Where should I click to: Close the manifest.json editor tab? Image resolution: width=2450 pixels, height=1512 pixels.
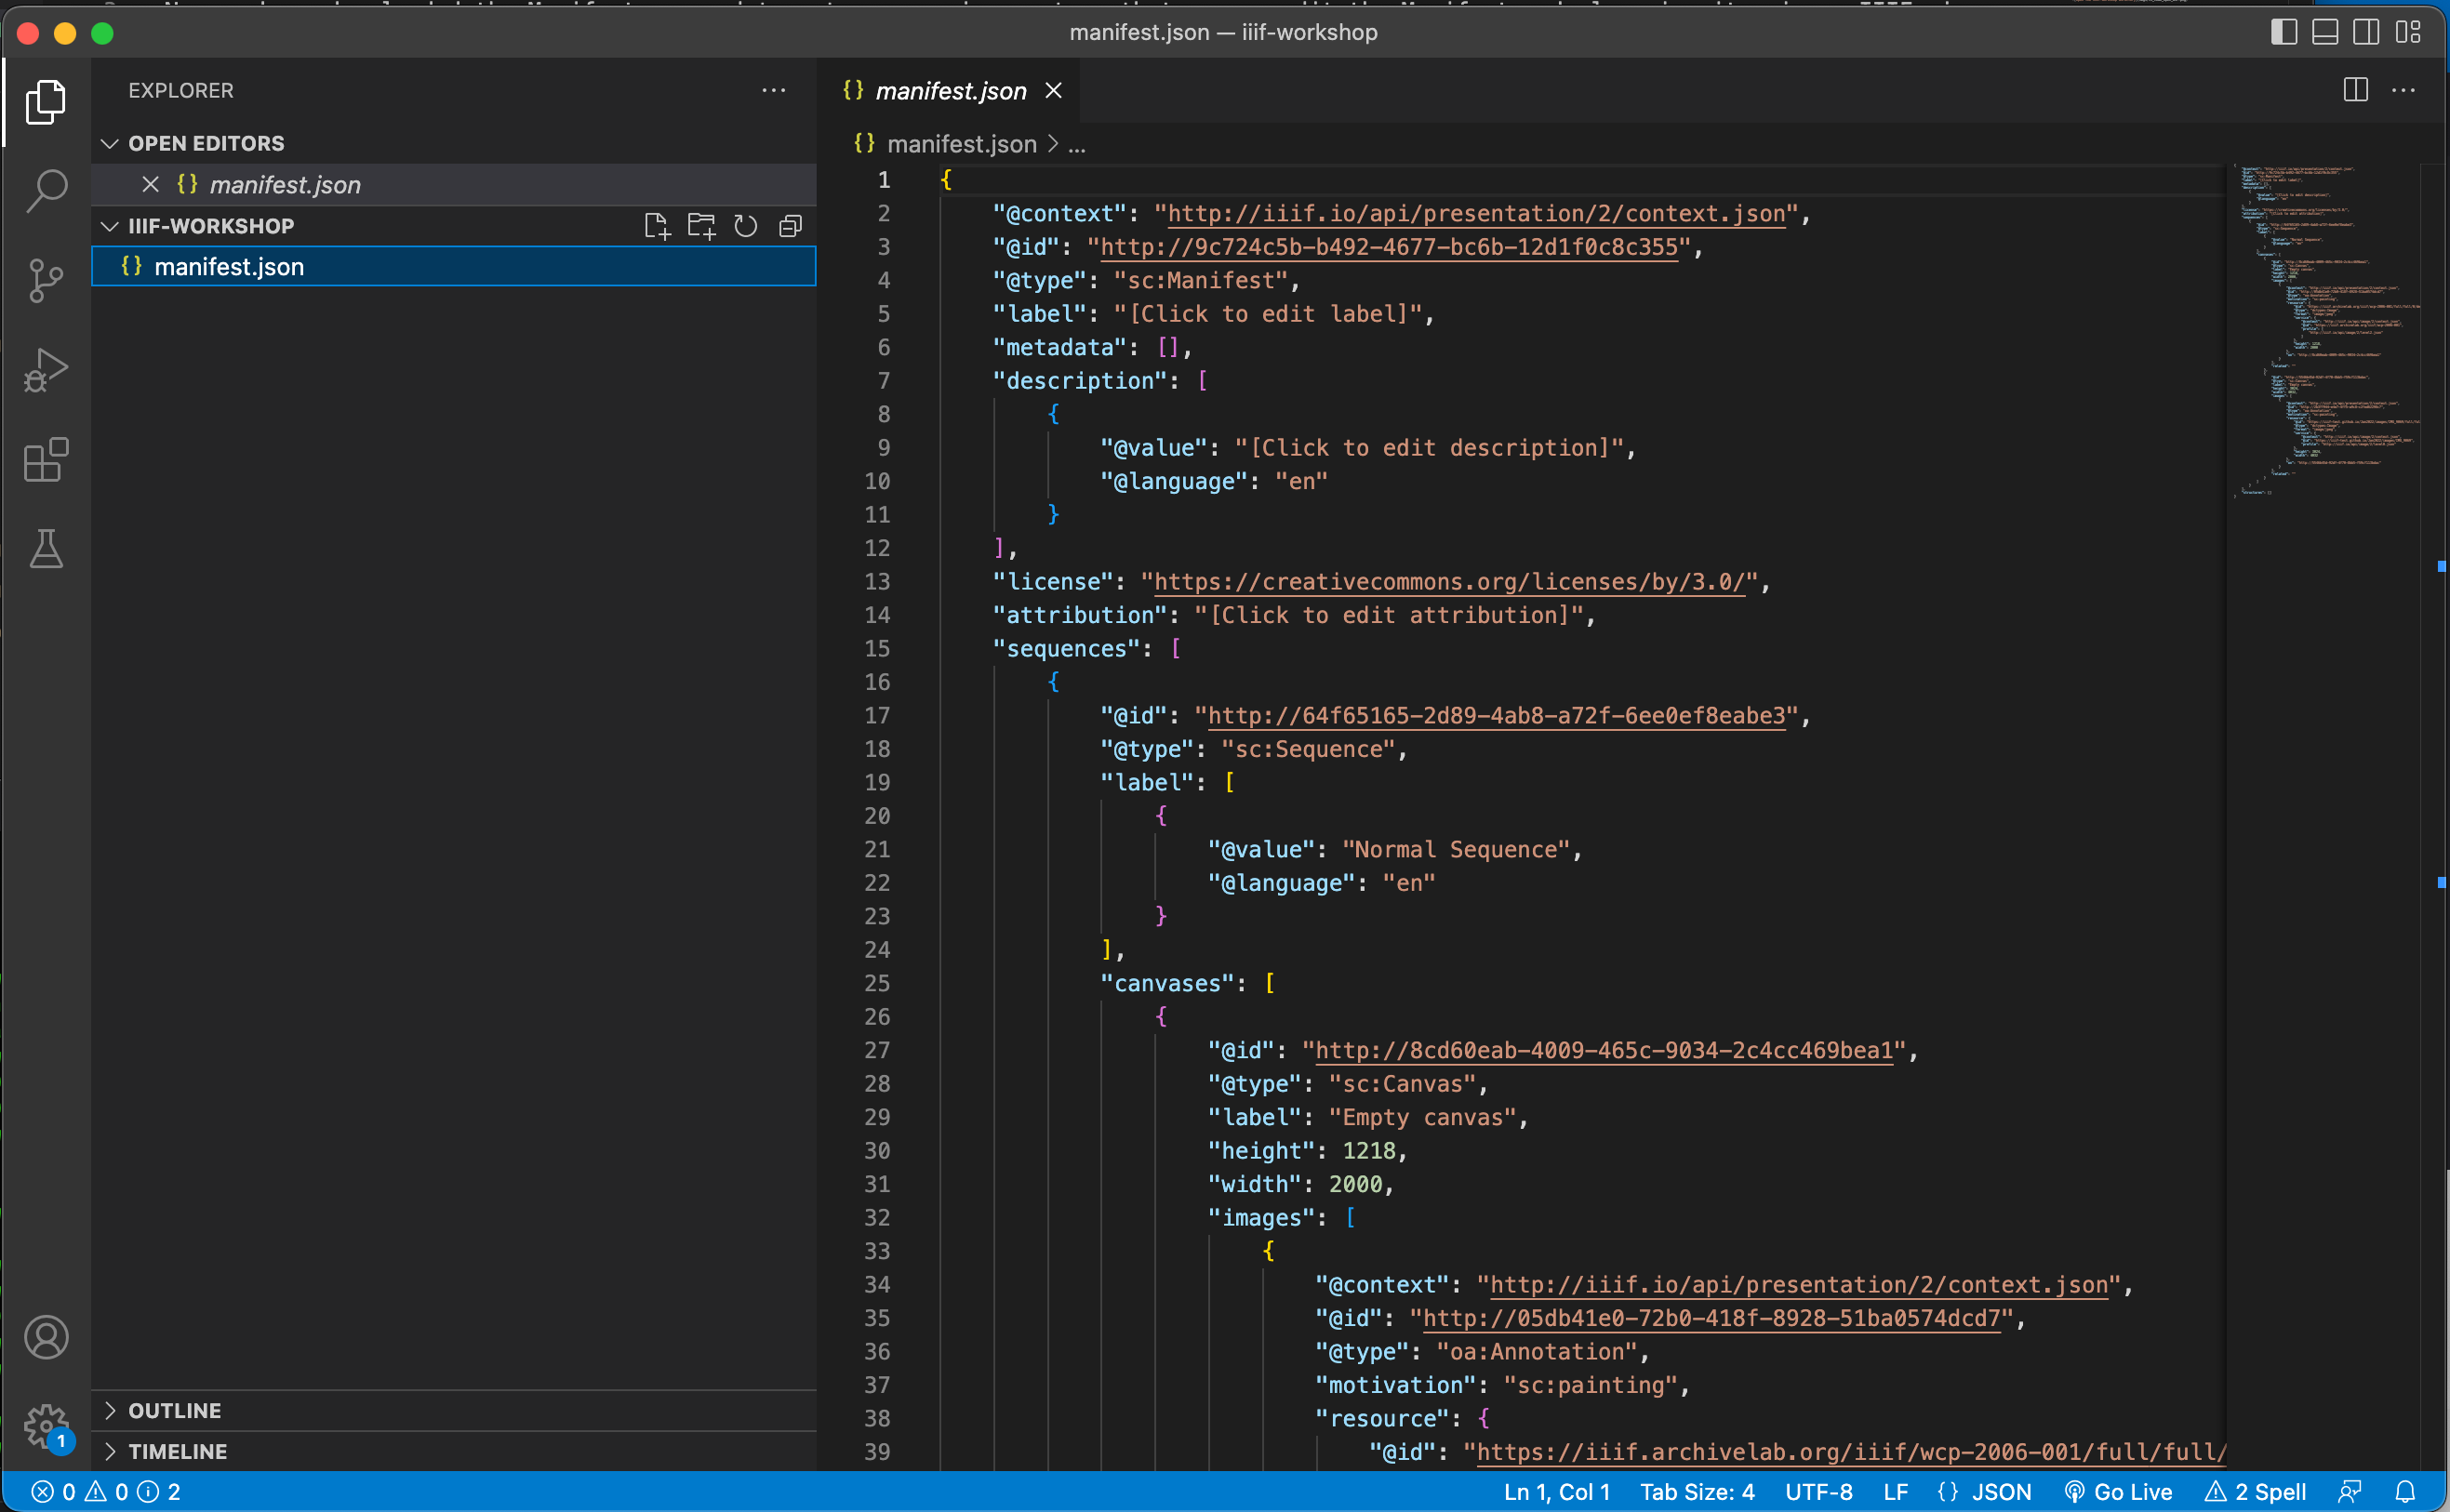coord(1053,91)
